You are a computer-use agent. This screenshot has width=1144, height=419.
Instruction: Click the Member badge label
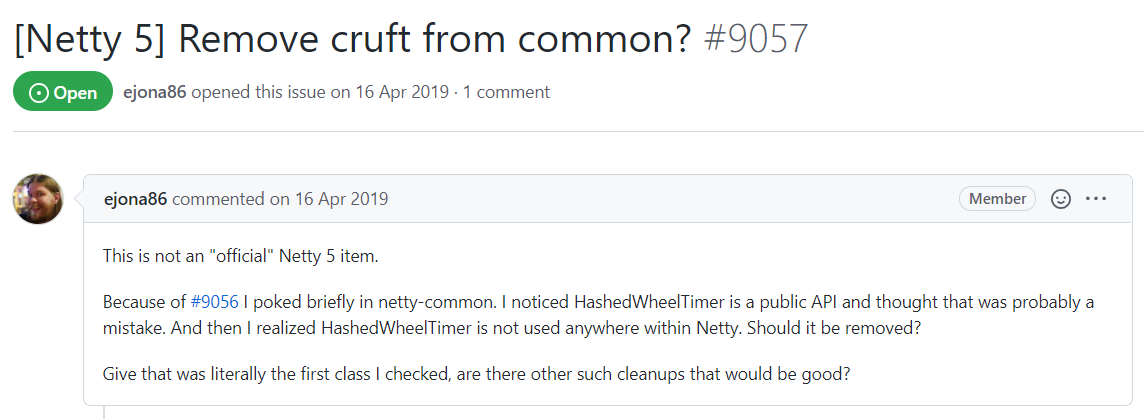coord(997,199)
